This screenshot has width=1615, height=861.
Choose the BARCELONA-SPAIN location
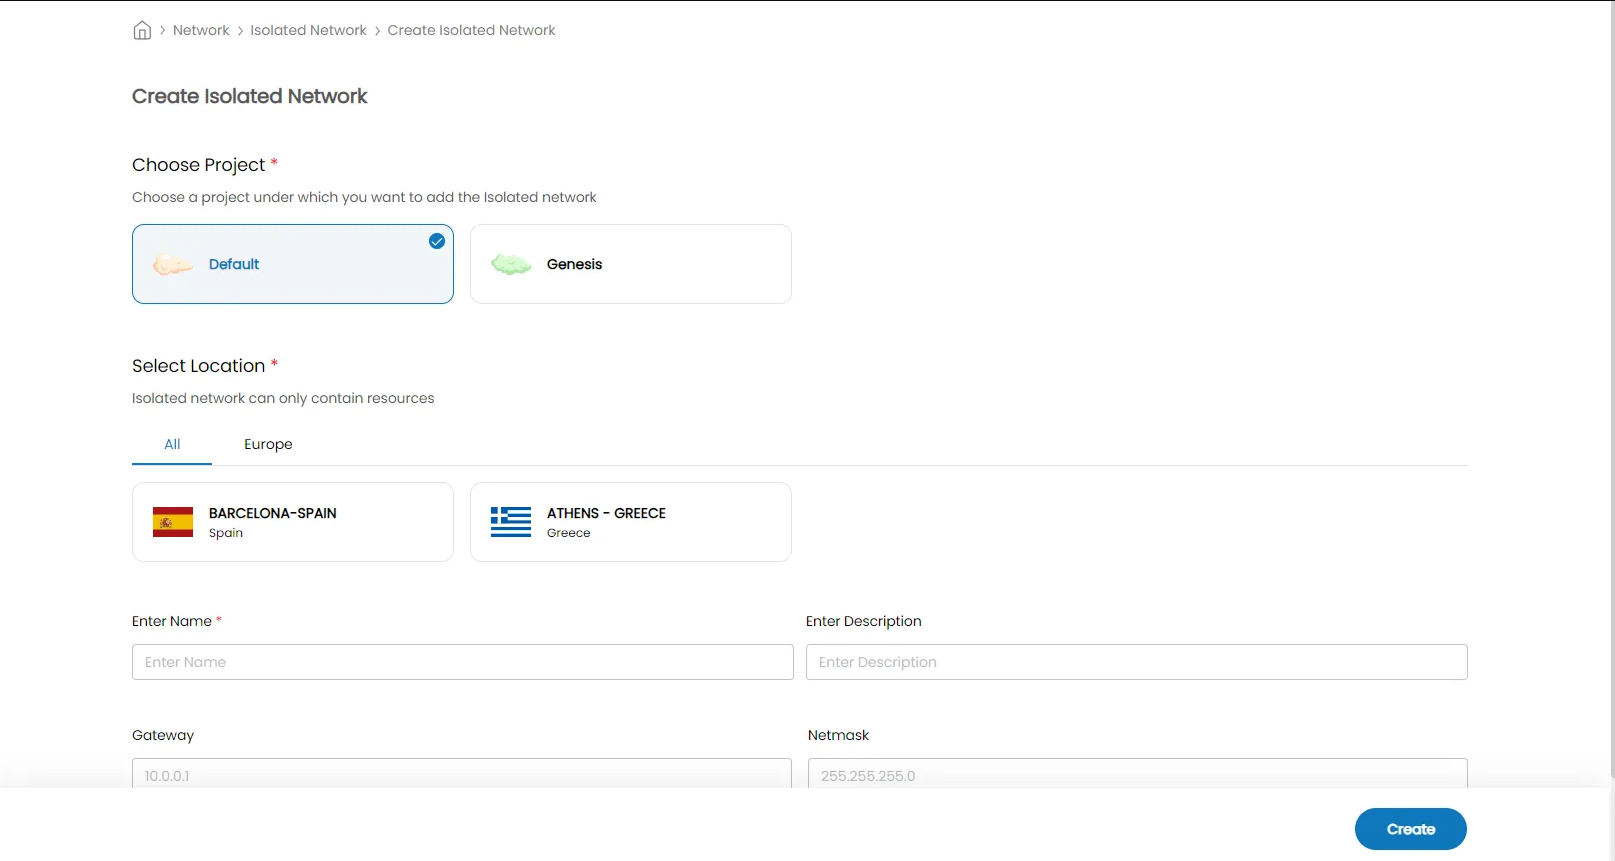tap(292, 522)
